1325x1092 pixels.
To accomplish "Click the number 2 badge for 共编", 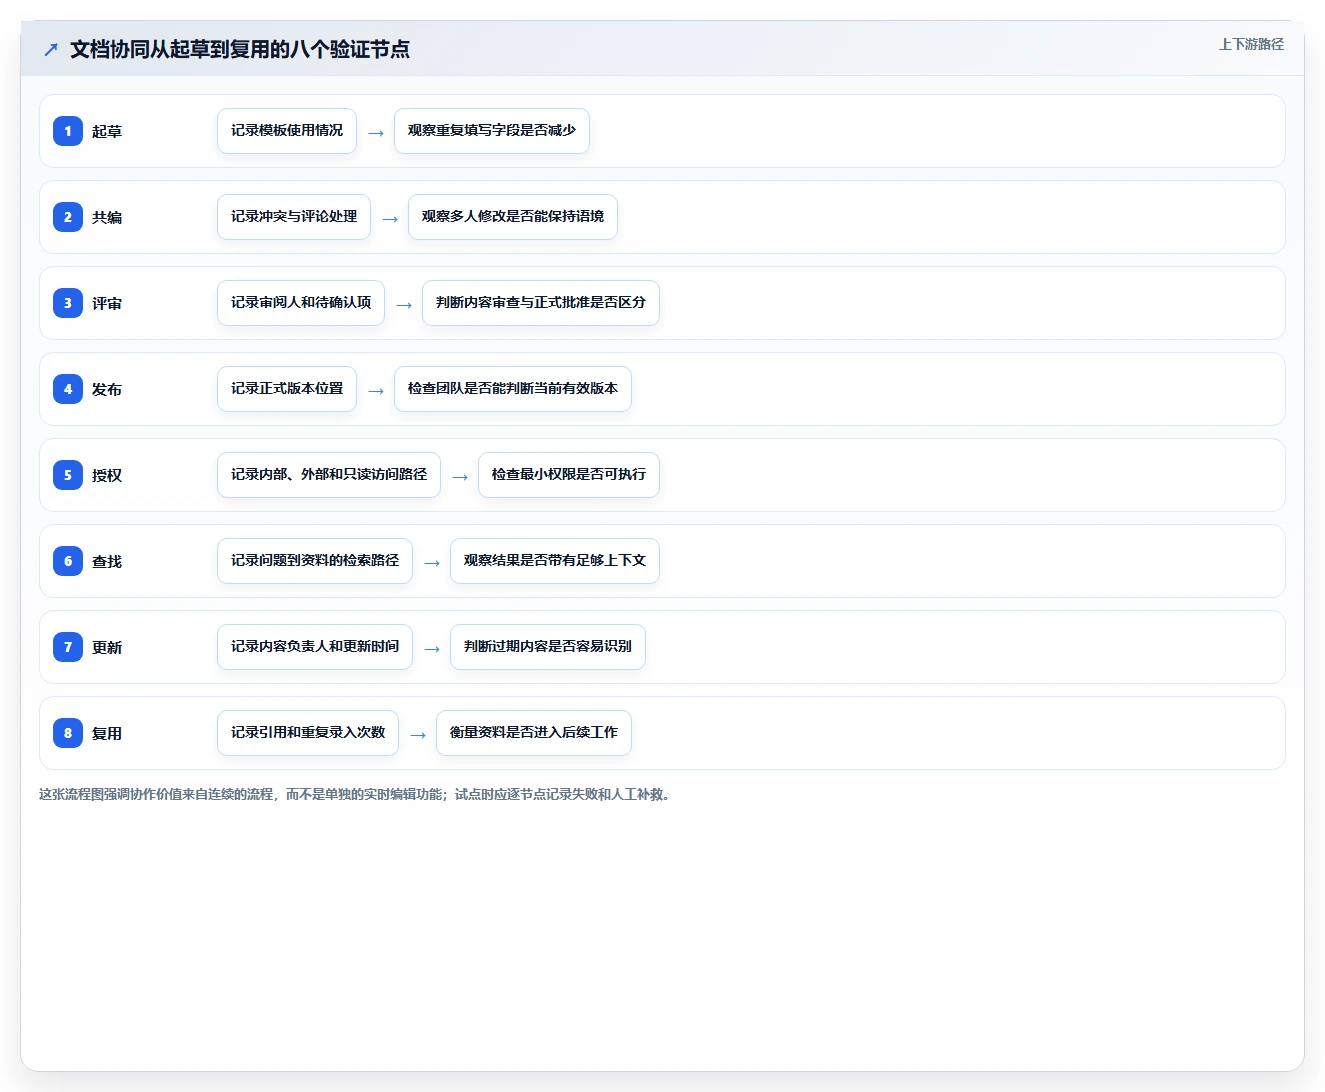I will [68, 217].
